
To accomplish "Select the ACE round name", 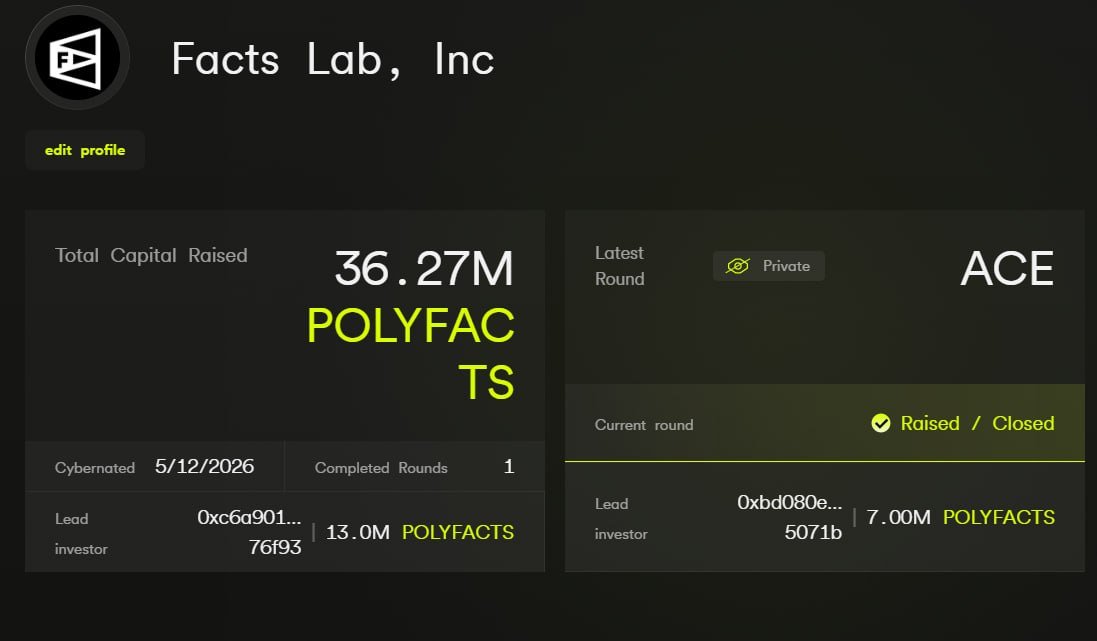I will point(1007,269).
